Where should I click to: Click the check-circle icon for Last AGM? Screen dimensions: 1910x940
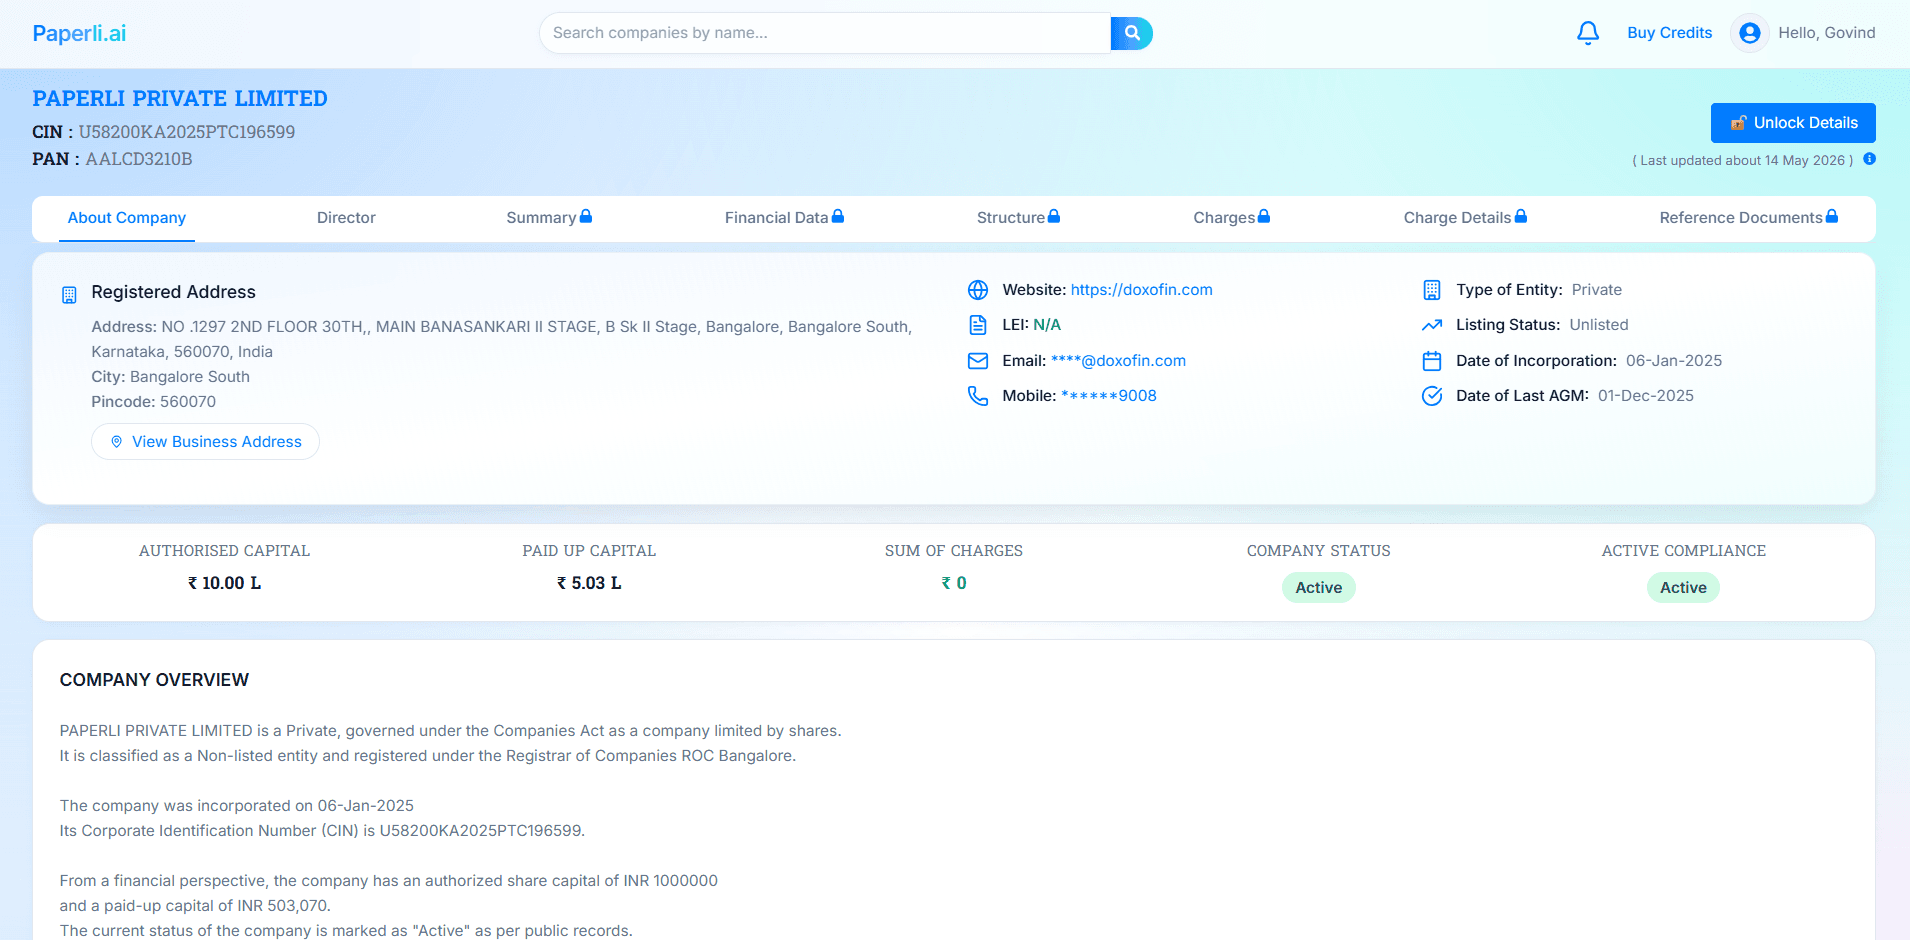(1432, 396)
